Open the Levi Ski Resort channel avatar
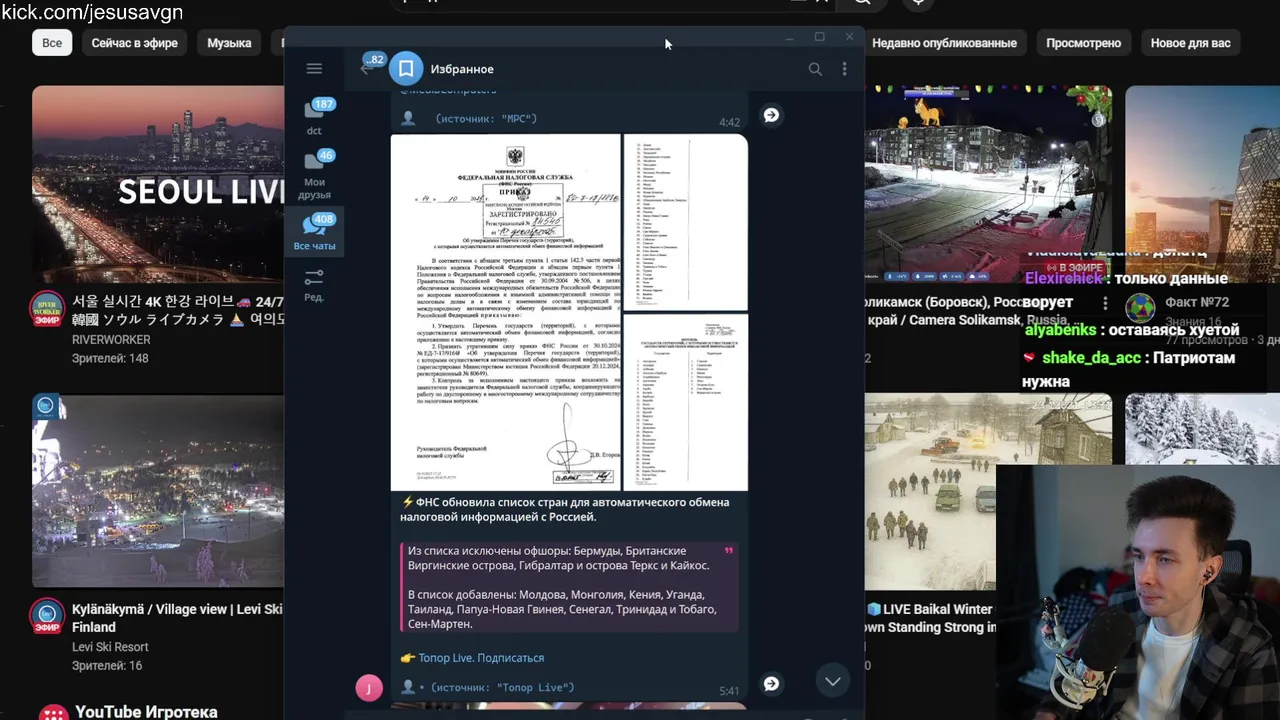 (46, 615)
